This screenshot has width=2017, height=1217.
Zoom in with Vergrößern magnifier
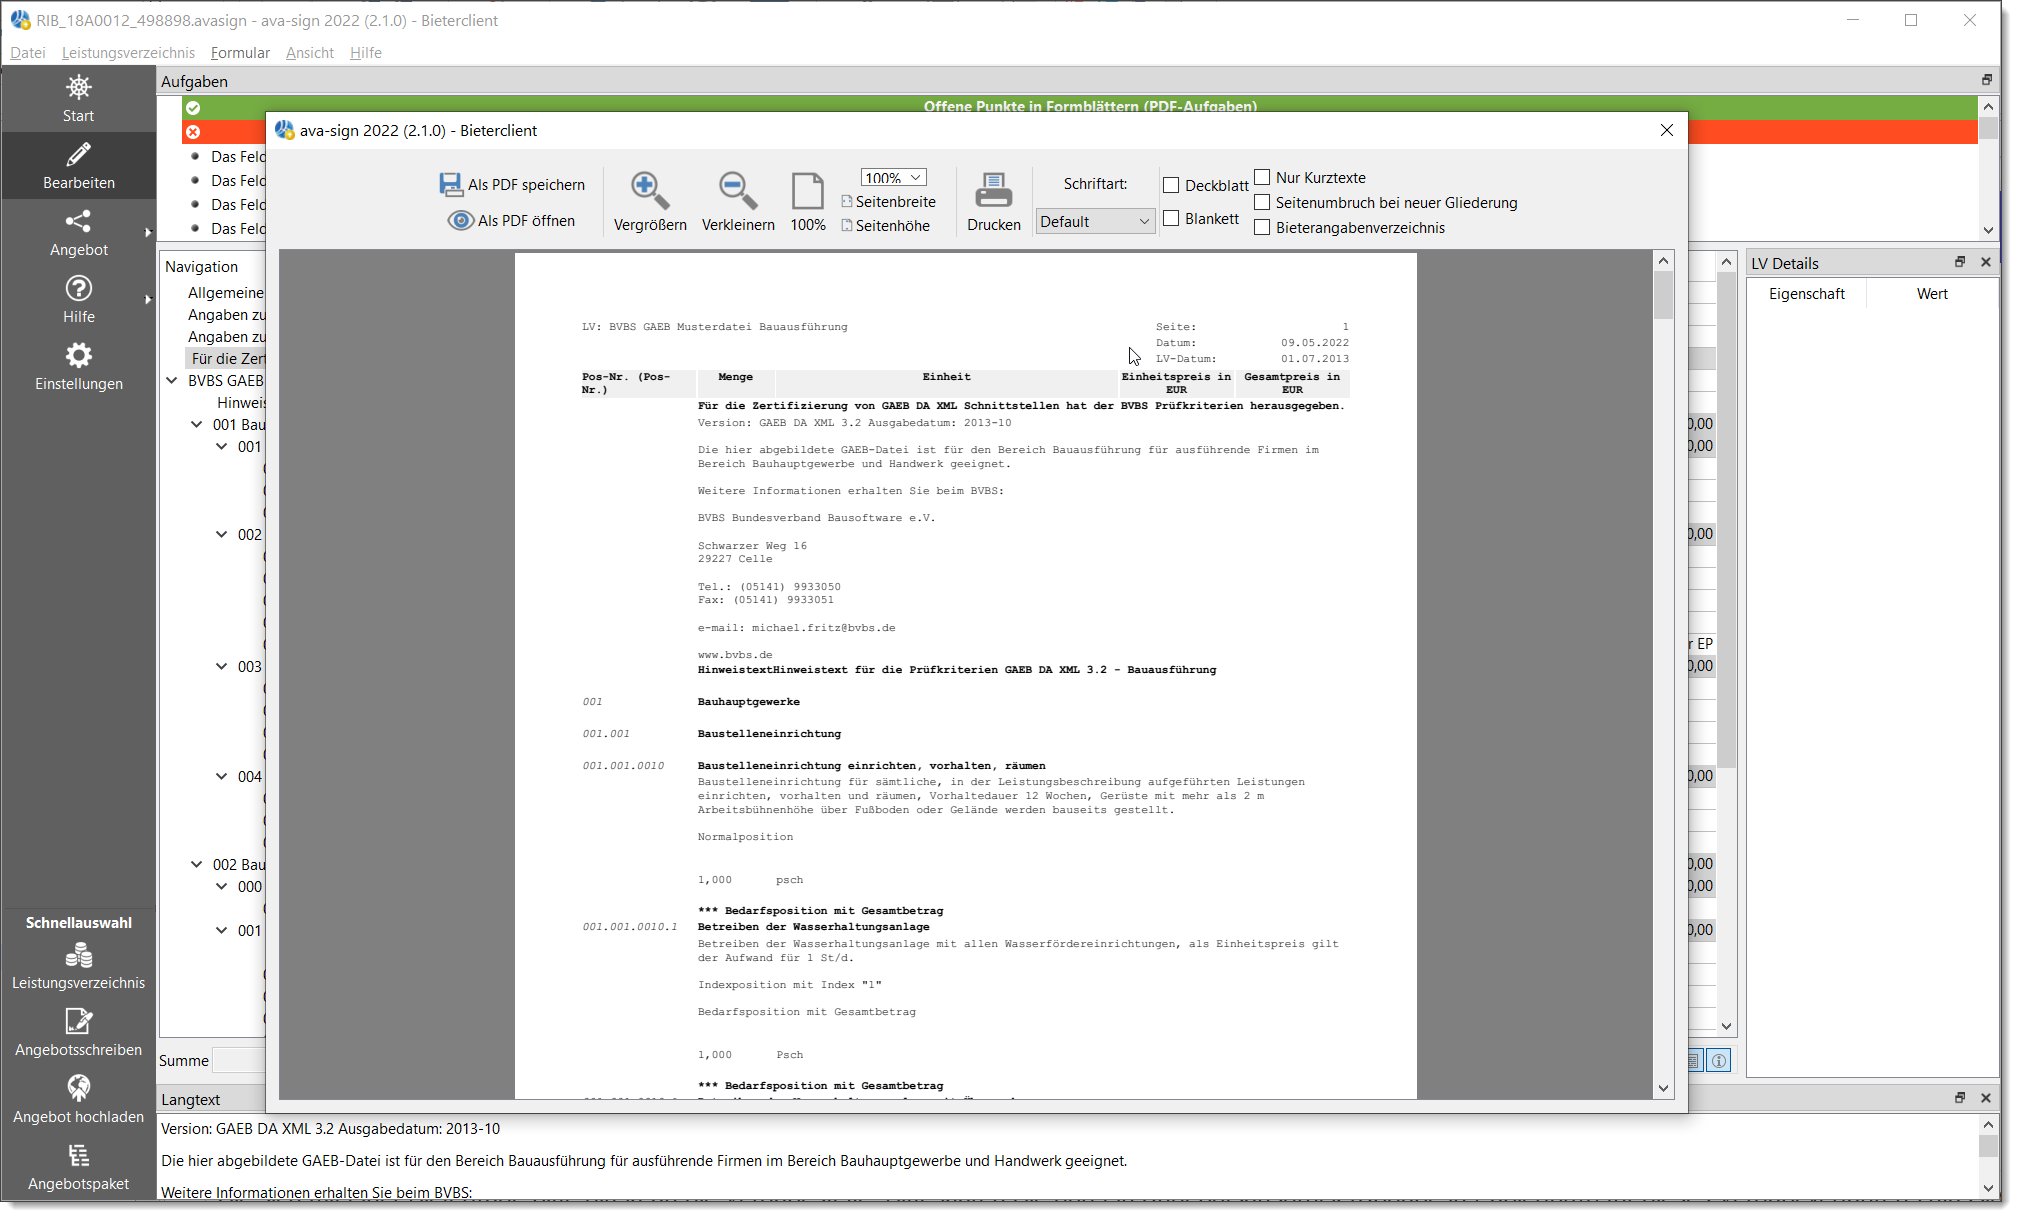click(x=649, y=190)
